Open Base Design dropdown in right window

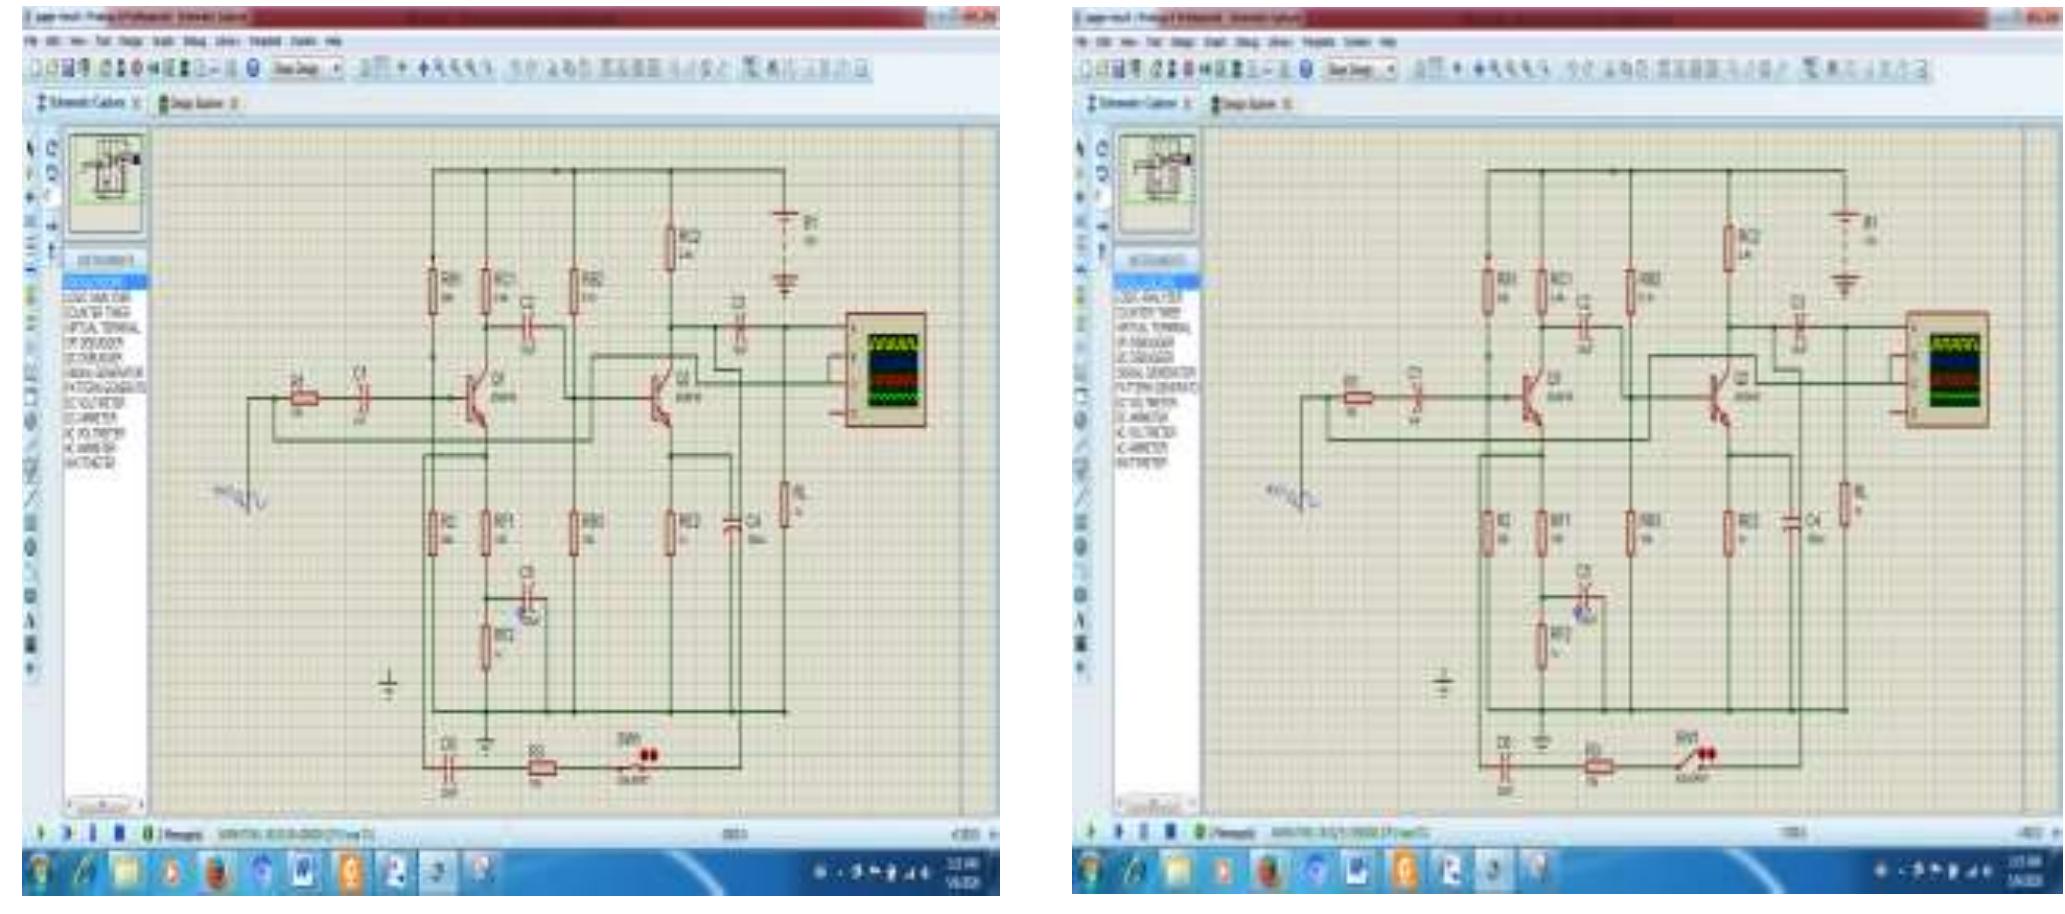pyautogui.click(x=1360, y=69)
